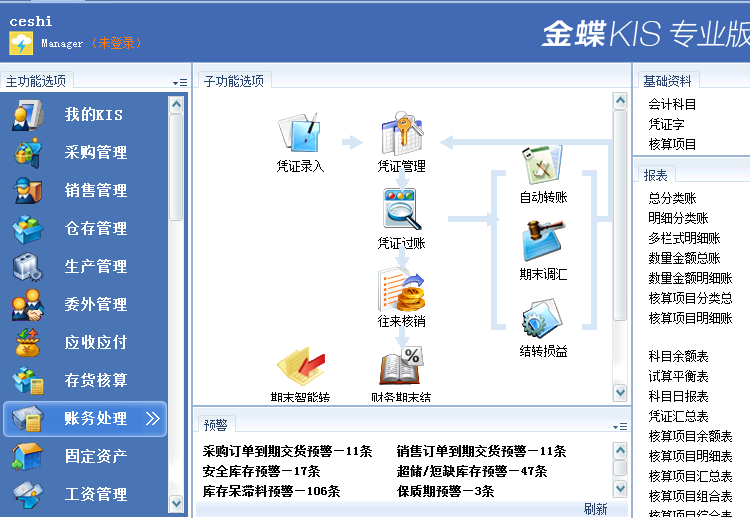Open the 核算项目组合表 report
The image size is (750, 518).
click(690, 496)
